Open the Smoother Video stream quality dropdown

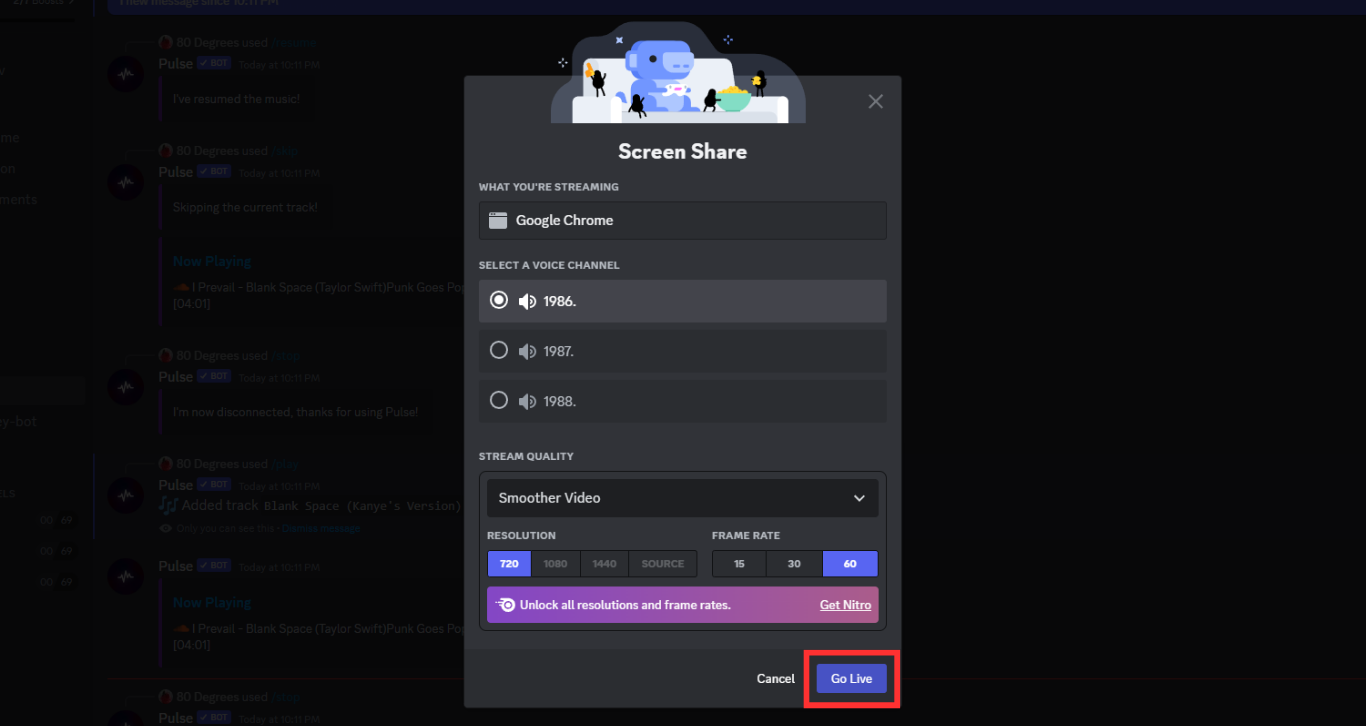point(682,498)
